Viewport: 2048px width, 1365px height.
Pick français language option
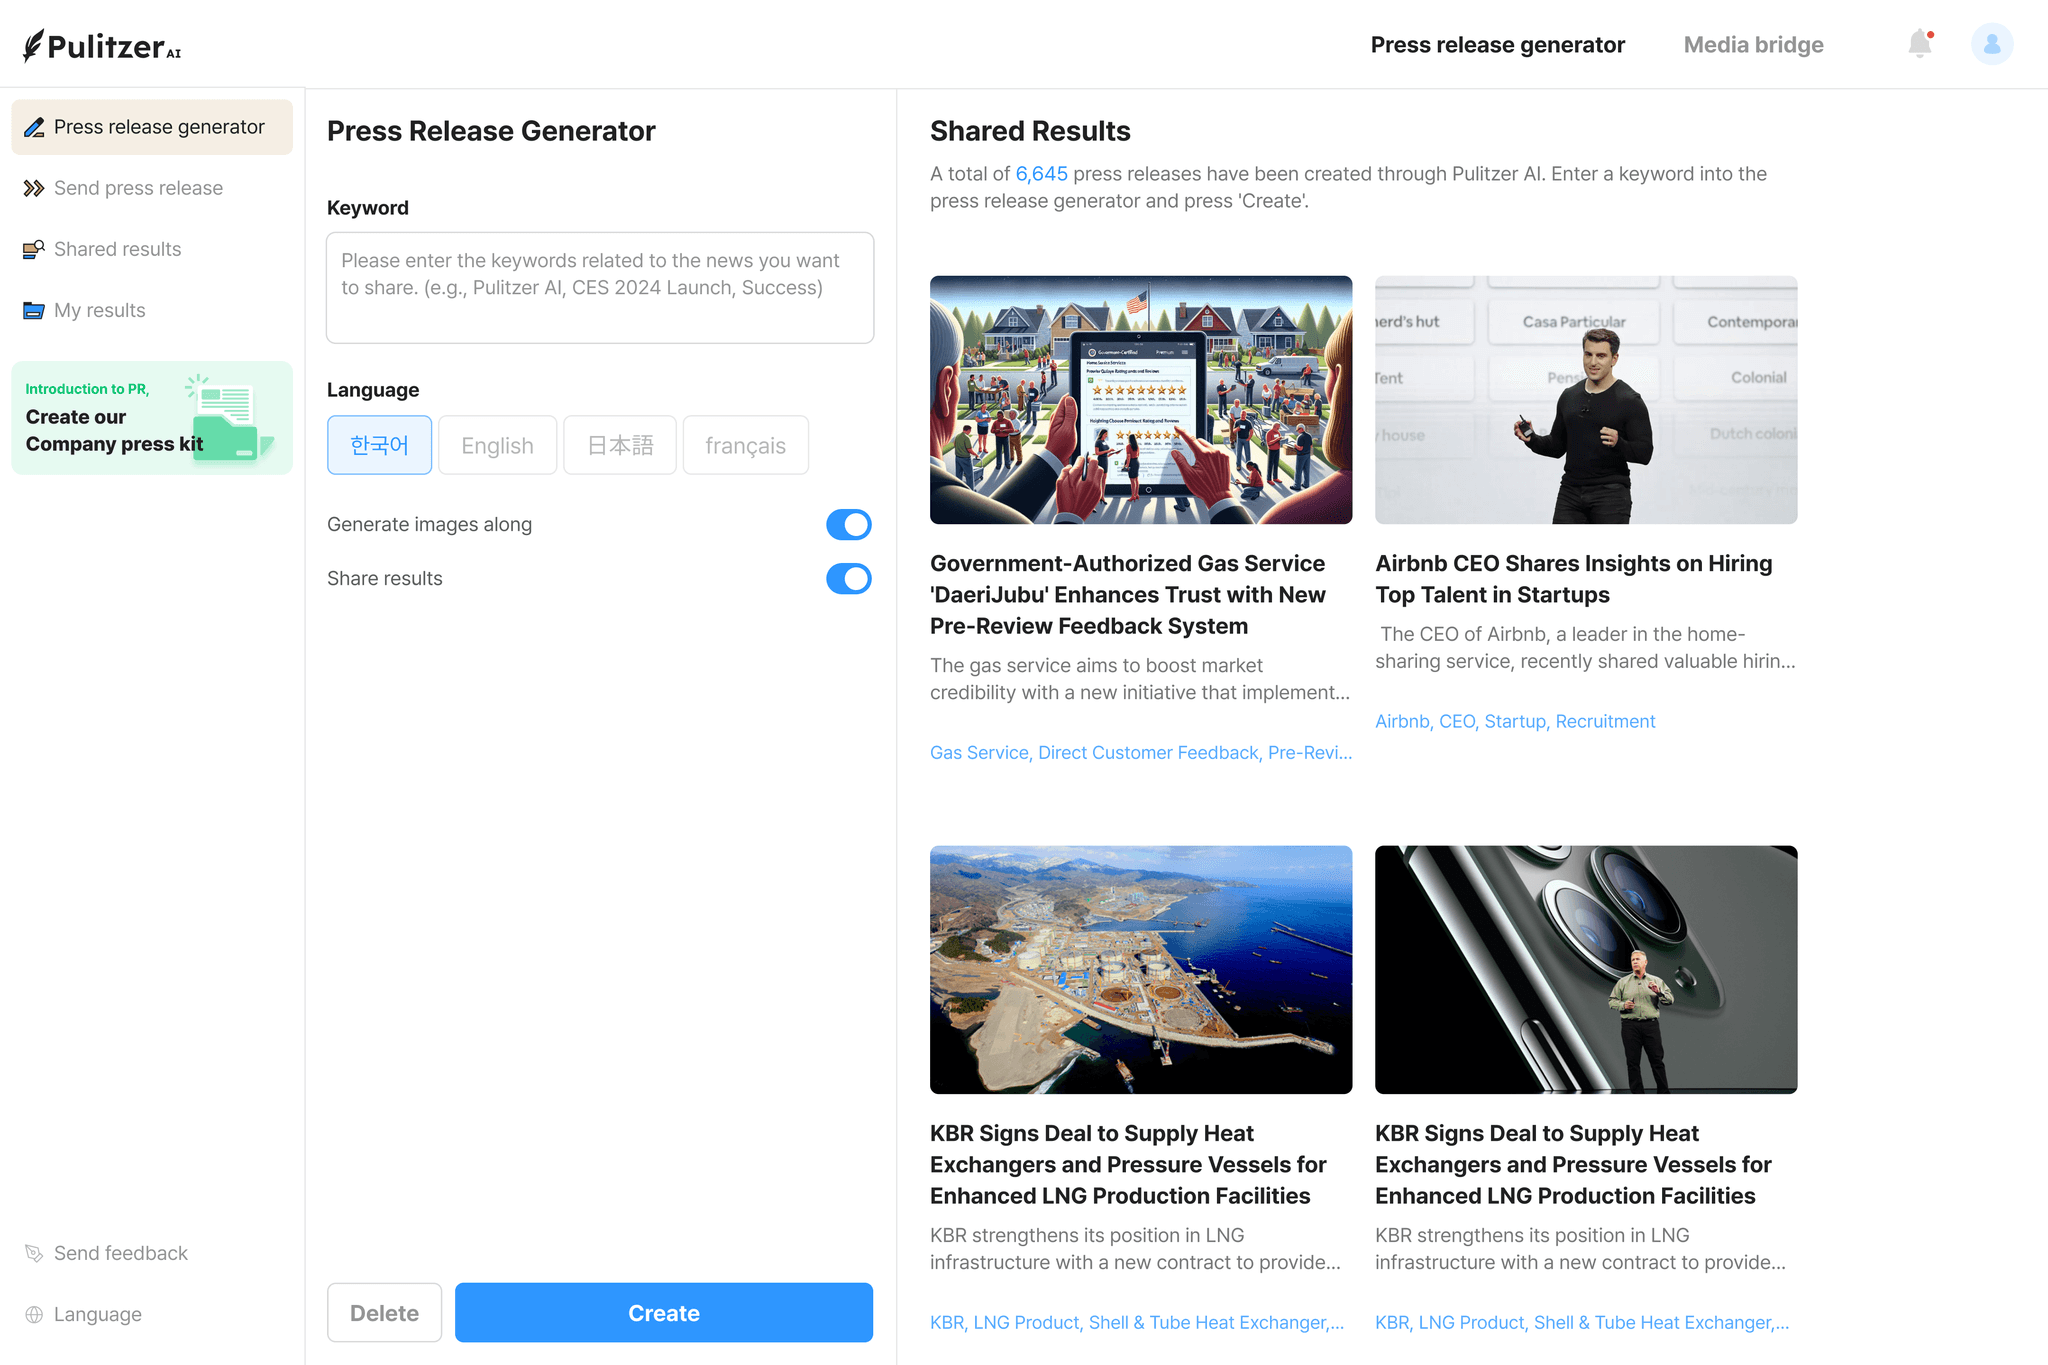[x=745, y=445]
